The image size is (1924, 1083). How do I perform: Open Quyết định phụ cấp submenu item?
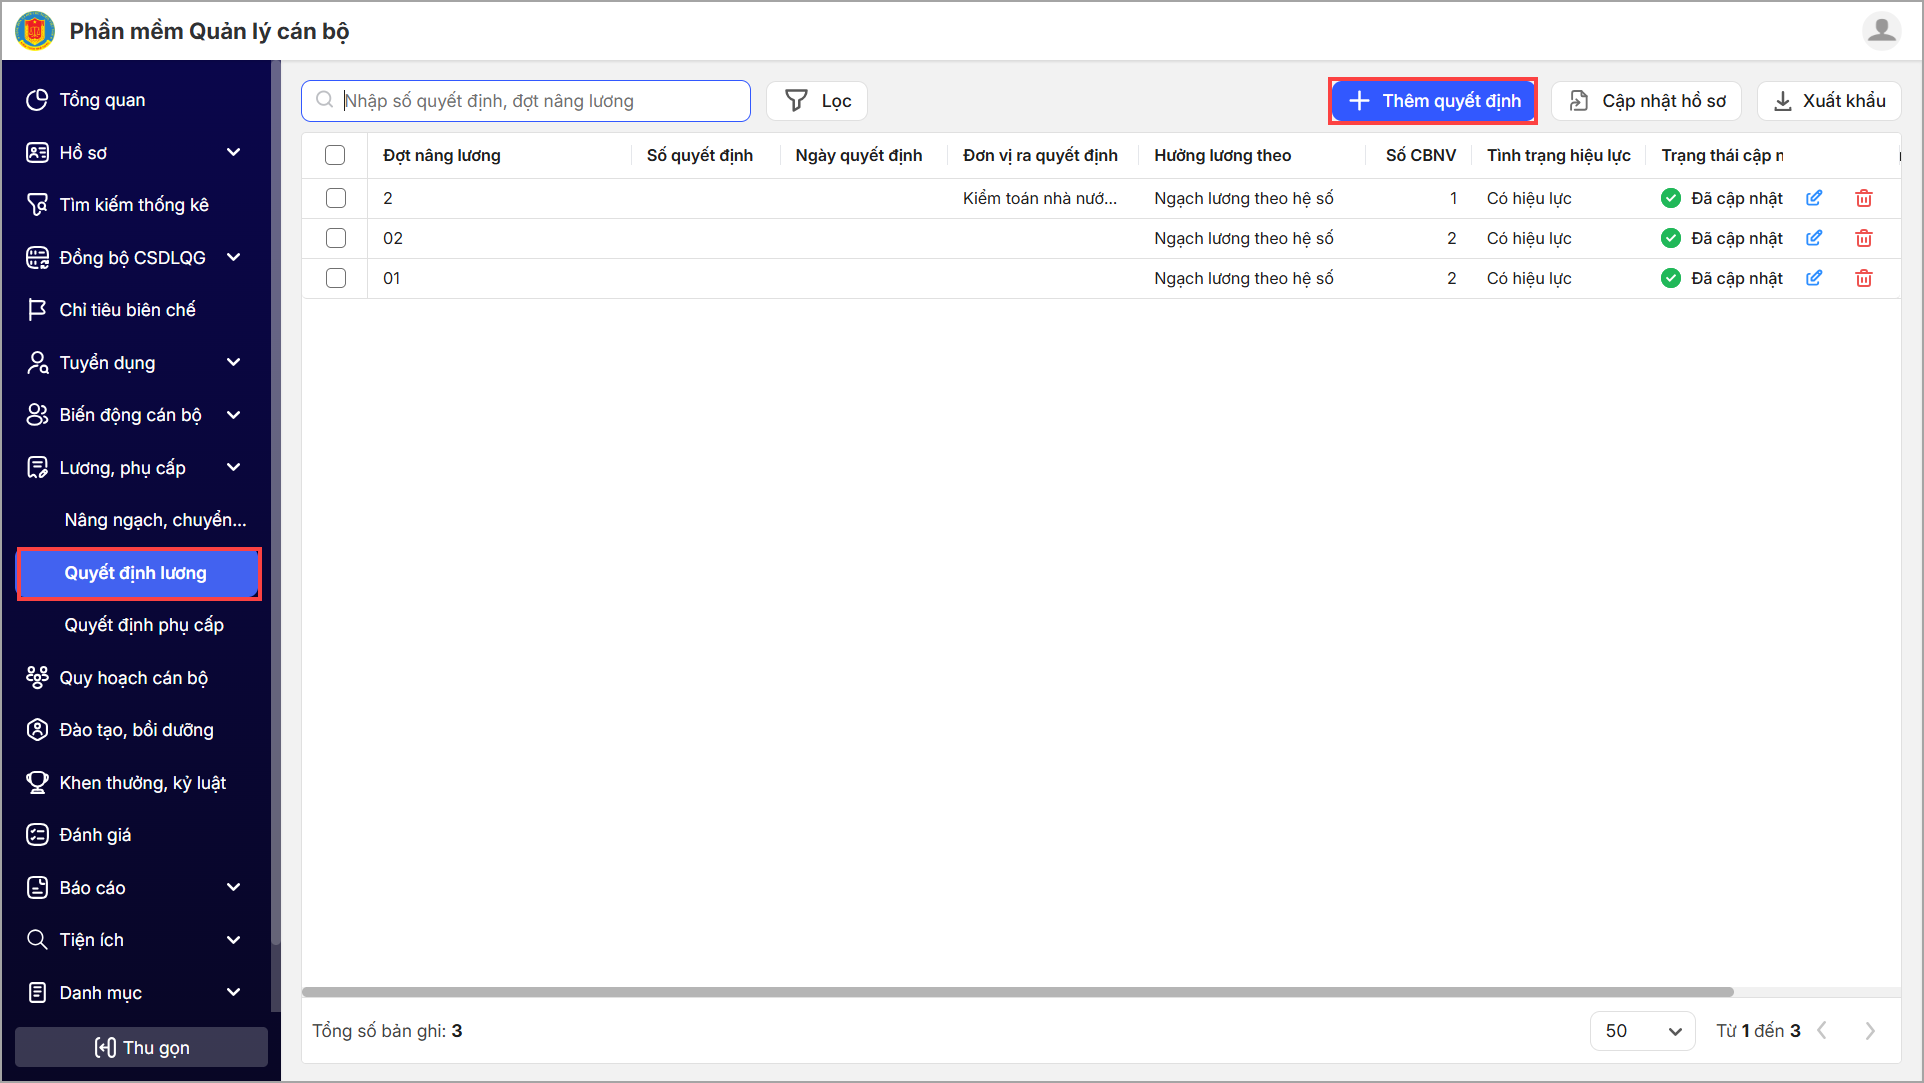coord(144,625)
